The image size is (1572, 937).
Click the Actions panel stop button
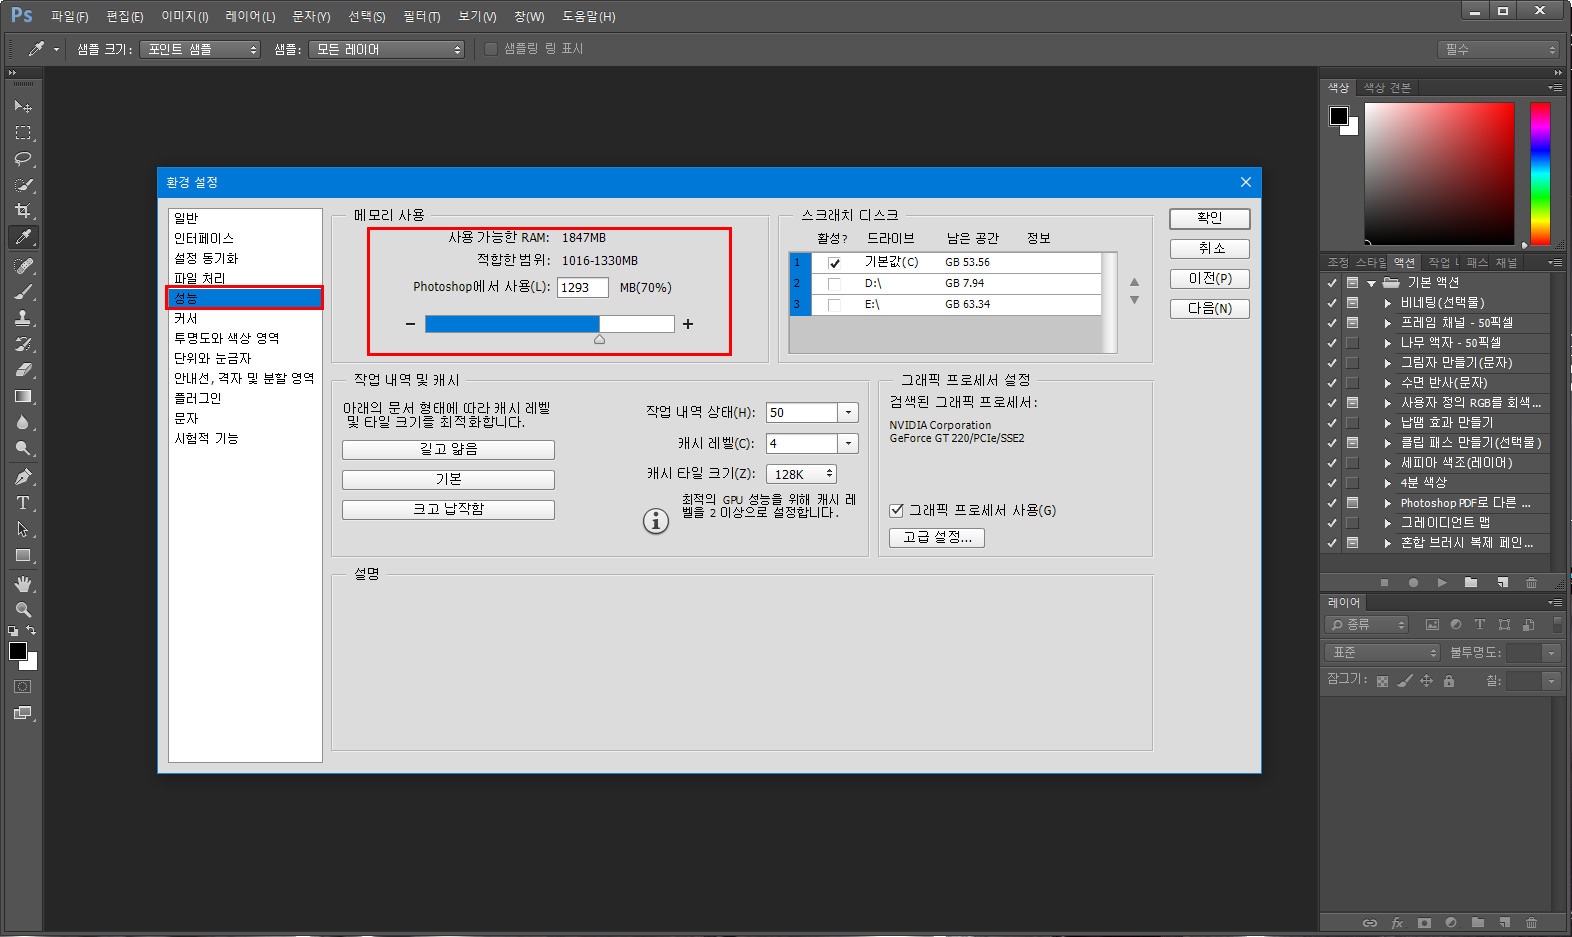tap(1384, 582)
